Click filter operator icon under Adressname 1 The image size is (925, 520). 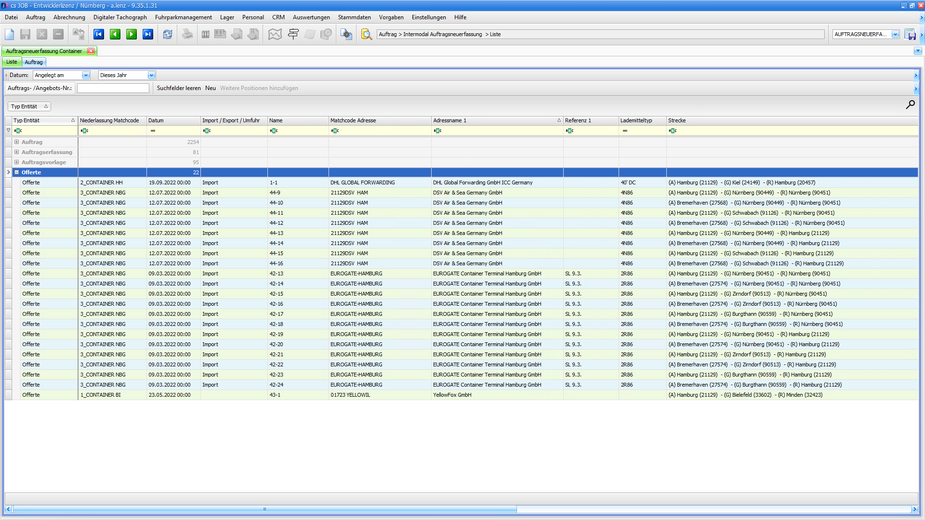(x=438, y=130)
